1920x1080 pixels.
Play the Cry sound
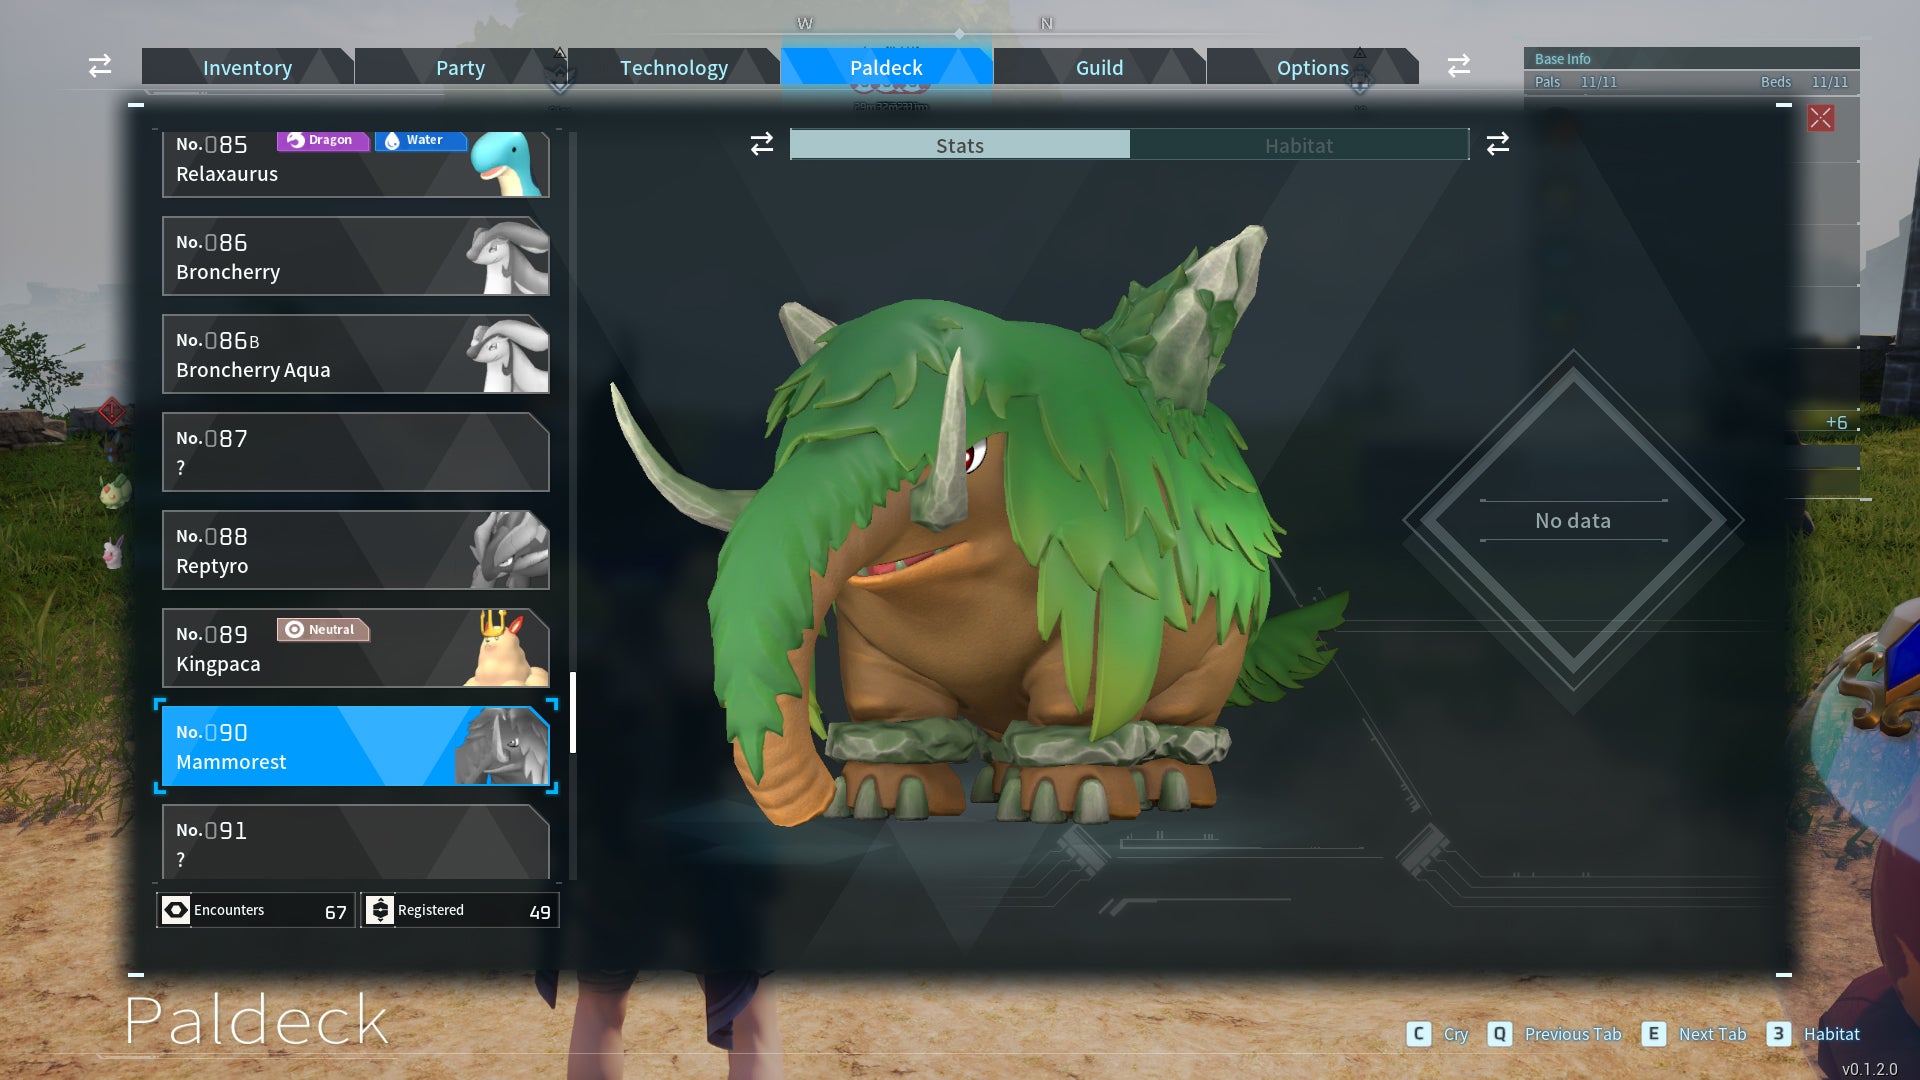coord(1456,1034)
